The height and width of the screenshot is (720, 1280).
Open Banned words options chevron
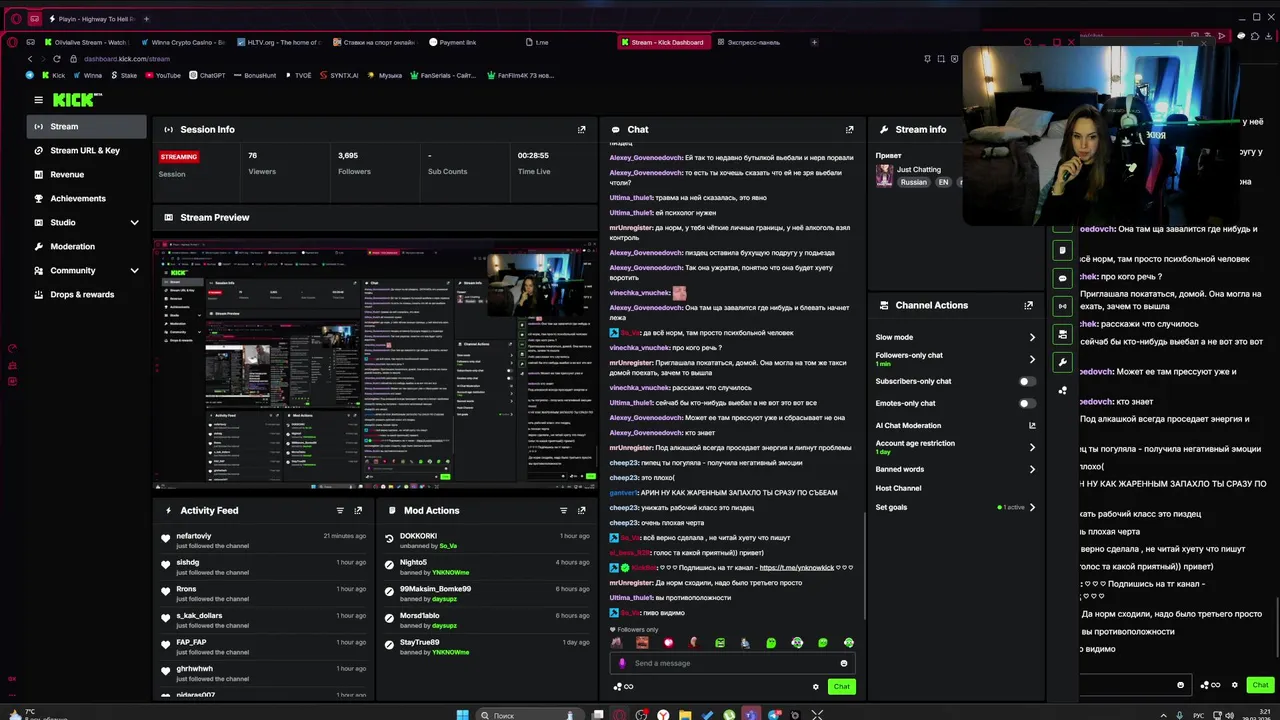click(1032, 469)
